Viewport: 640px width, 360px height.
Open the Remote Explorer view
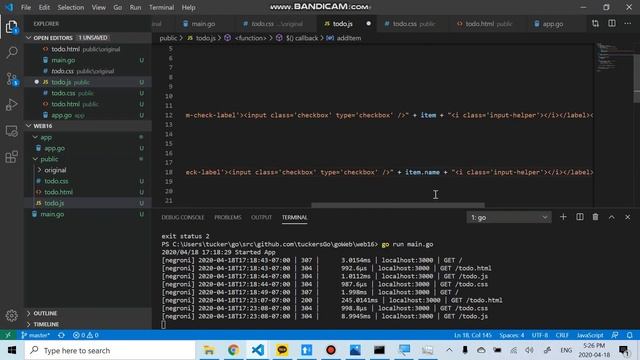coord(11,131)
